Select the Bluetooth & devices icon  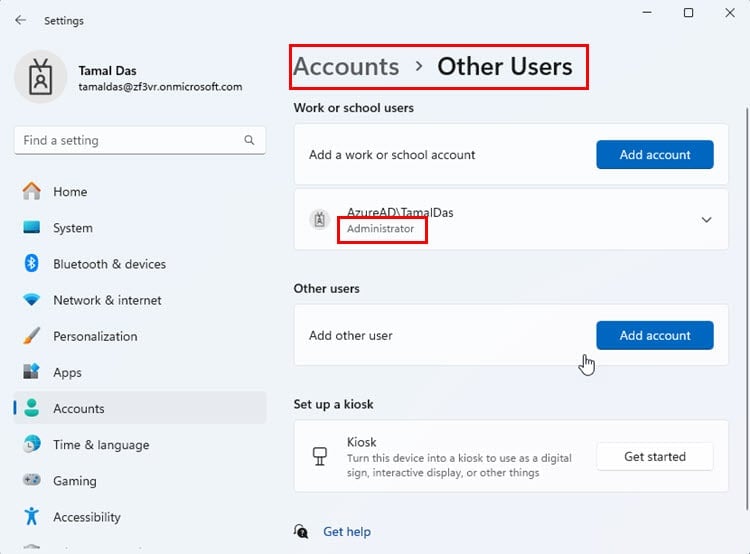point(32,264)
